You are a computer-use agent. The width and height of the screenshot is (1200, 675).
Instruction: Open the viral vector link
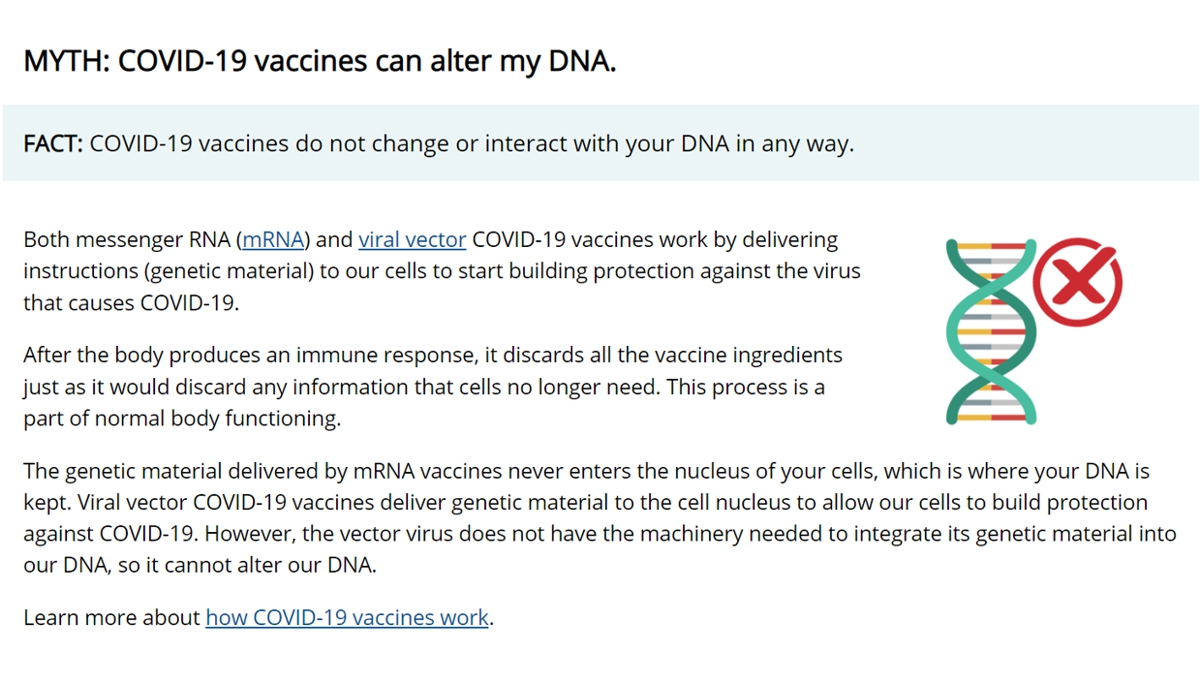pos(412,240)
